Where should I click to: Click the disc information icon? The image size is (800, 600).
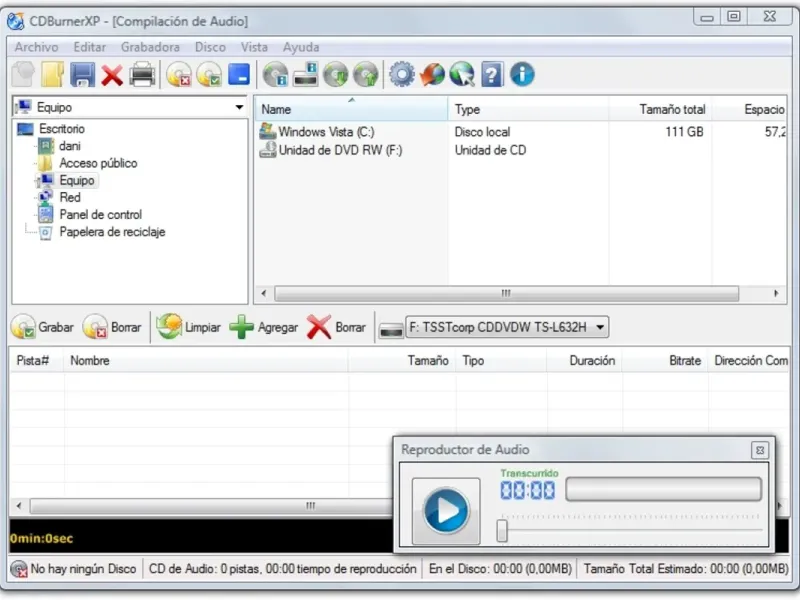coord(276,74)
